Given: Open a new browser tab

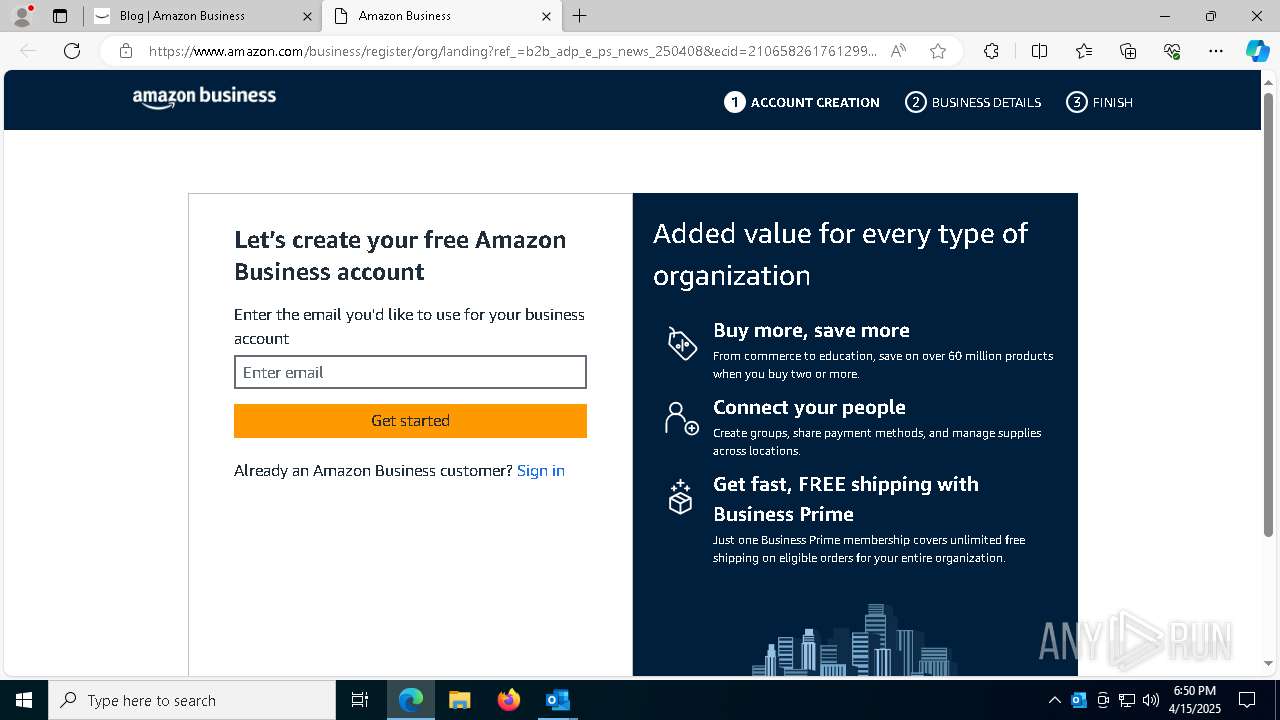Looking at the screenshot, I should [580, 16].
